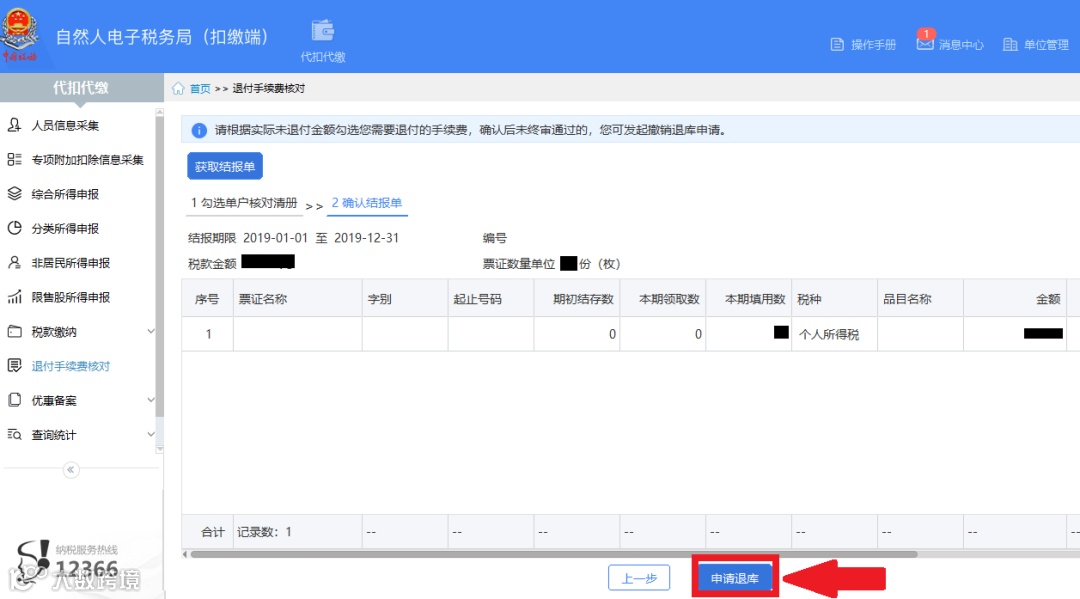
Task: Click the 获取结报单 button
Action: (225, 167)
